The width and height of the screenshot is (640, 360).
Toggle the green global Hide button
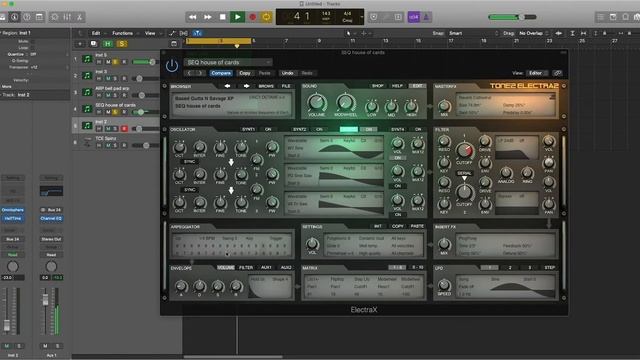tap(108, 44)
